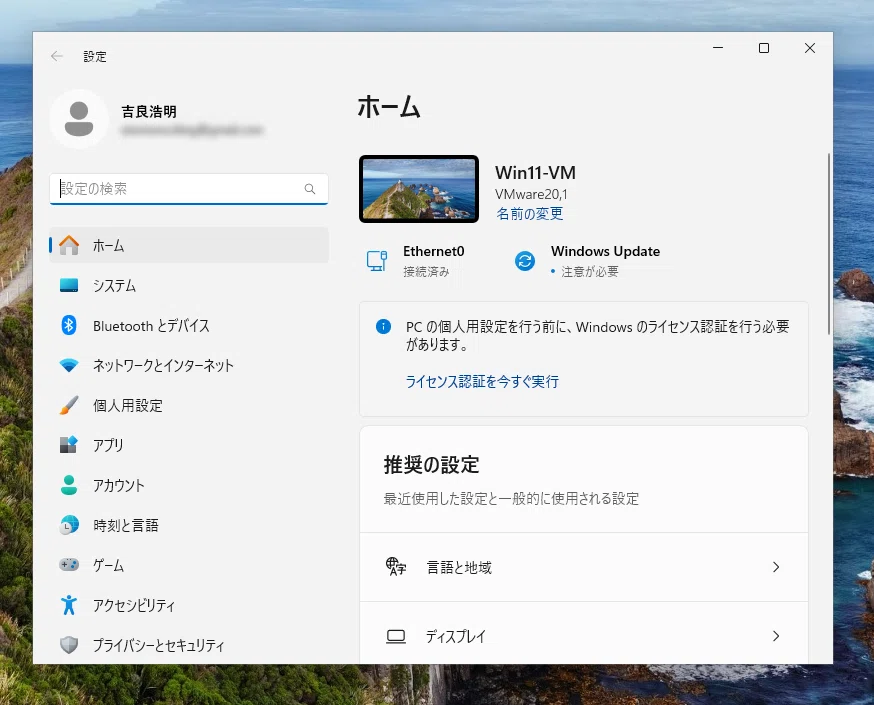
Task: Open 時刻と言語 category label
Action: pos(126,526)
